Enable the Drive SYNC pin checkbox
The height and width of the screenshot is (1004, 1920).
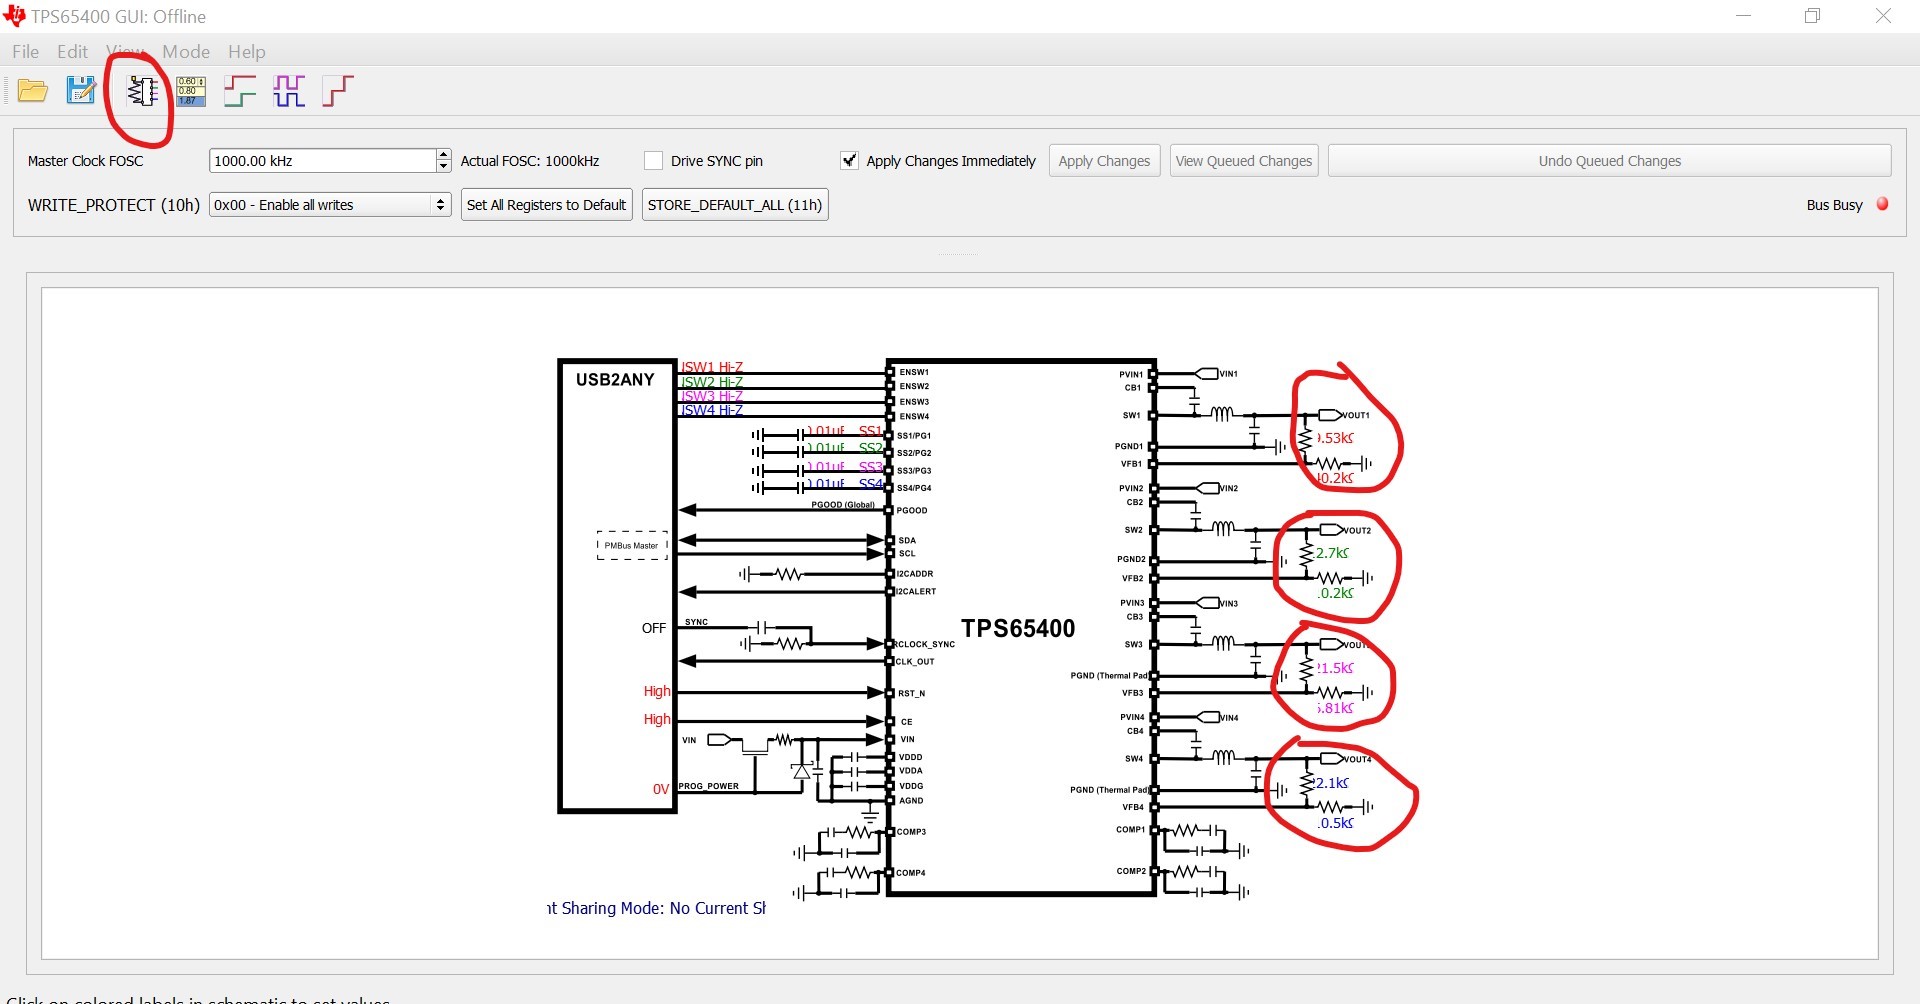tap(654, 161)
